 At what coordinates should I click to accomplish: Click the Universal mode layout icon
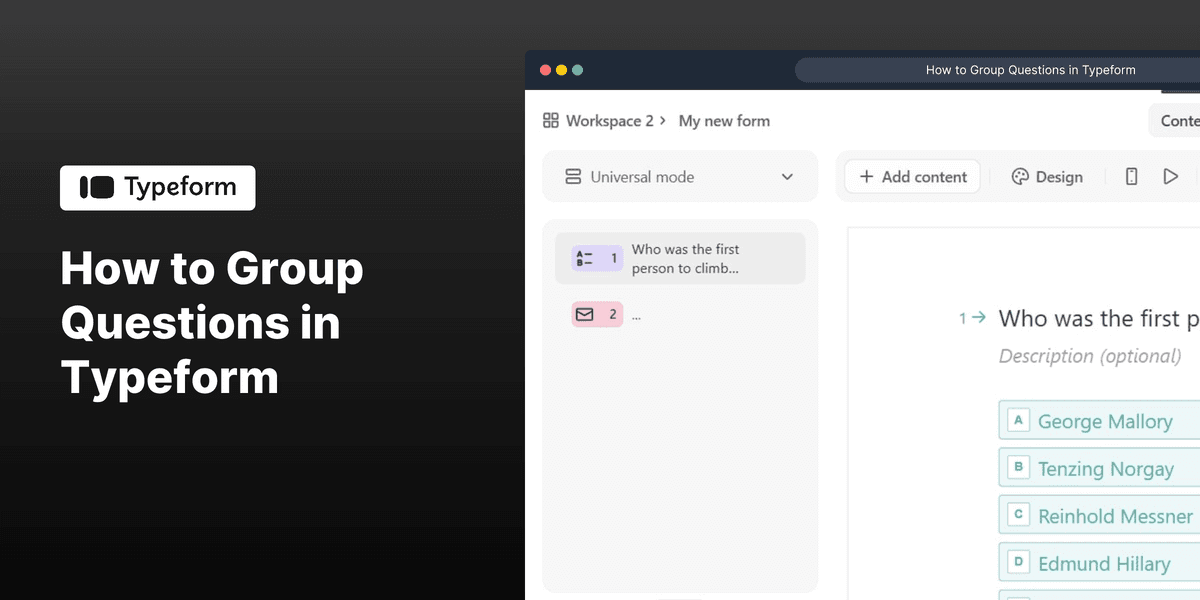[572, 176]
